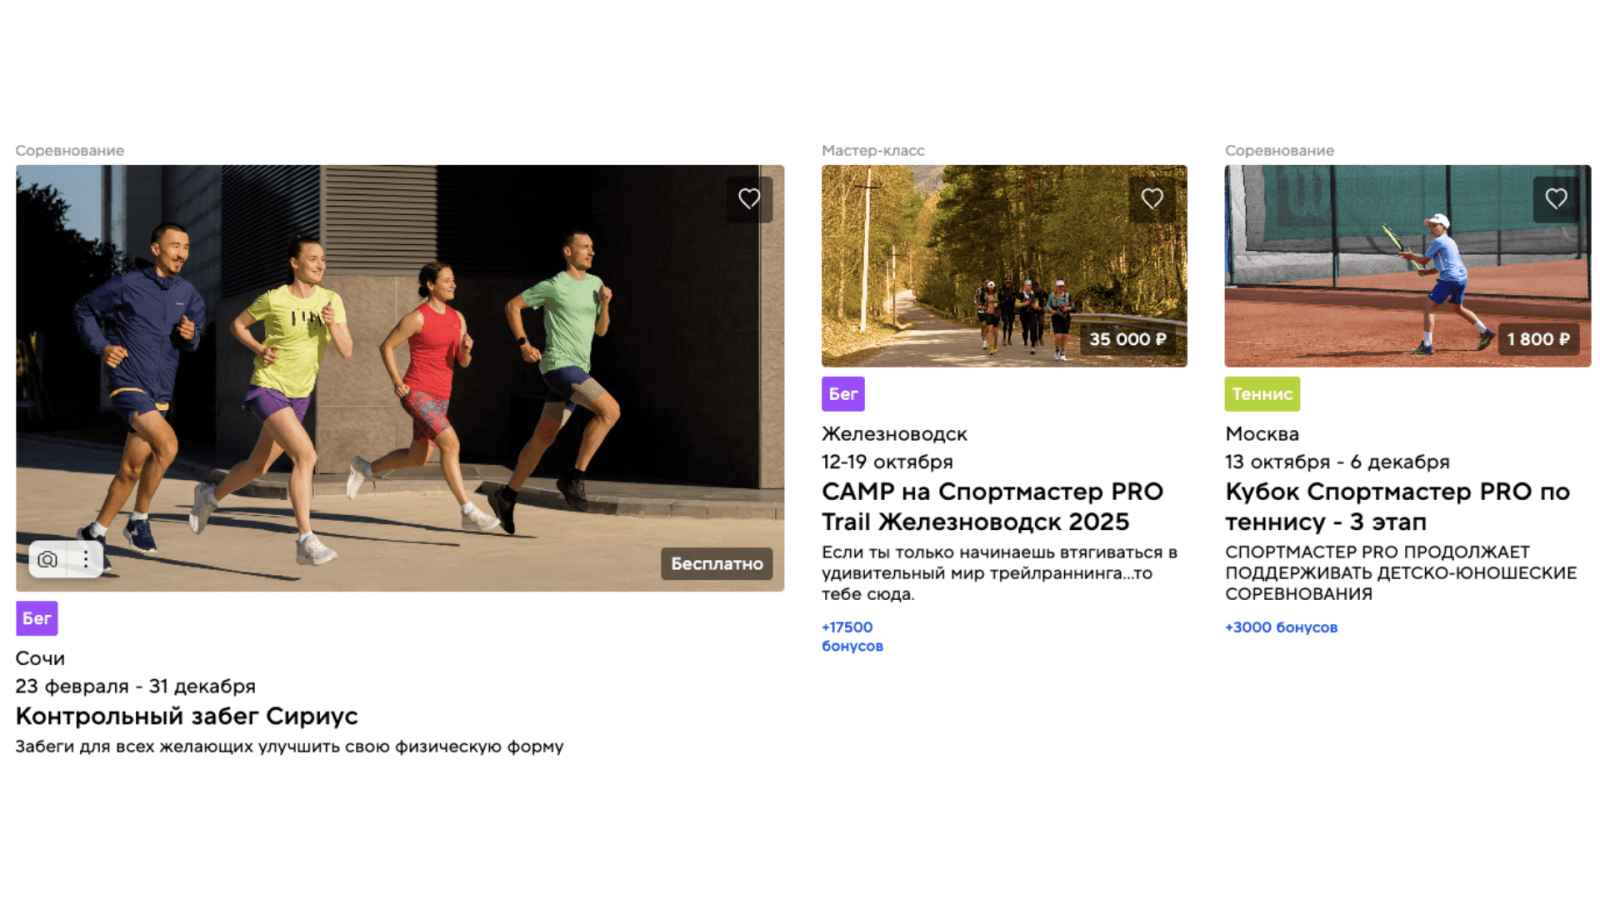
Task: Click the Мастер-класс category label
Action: click(873, 150)
